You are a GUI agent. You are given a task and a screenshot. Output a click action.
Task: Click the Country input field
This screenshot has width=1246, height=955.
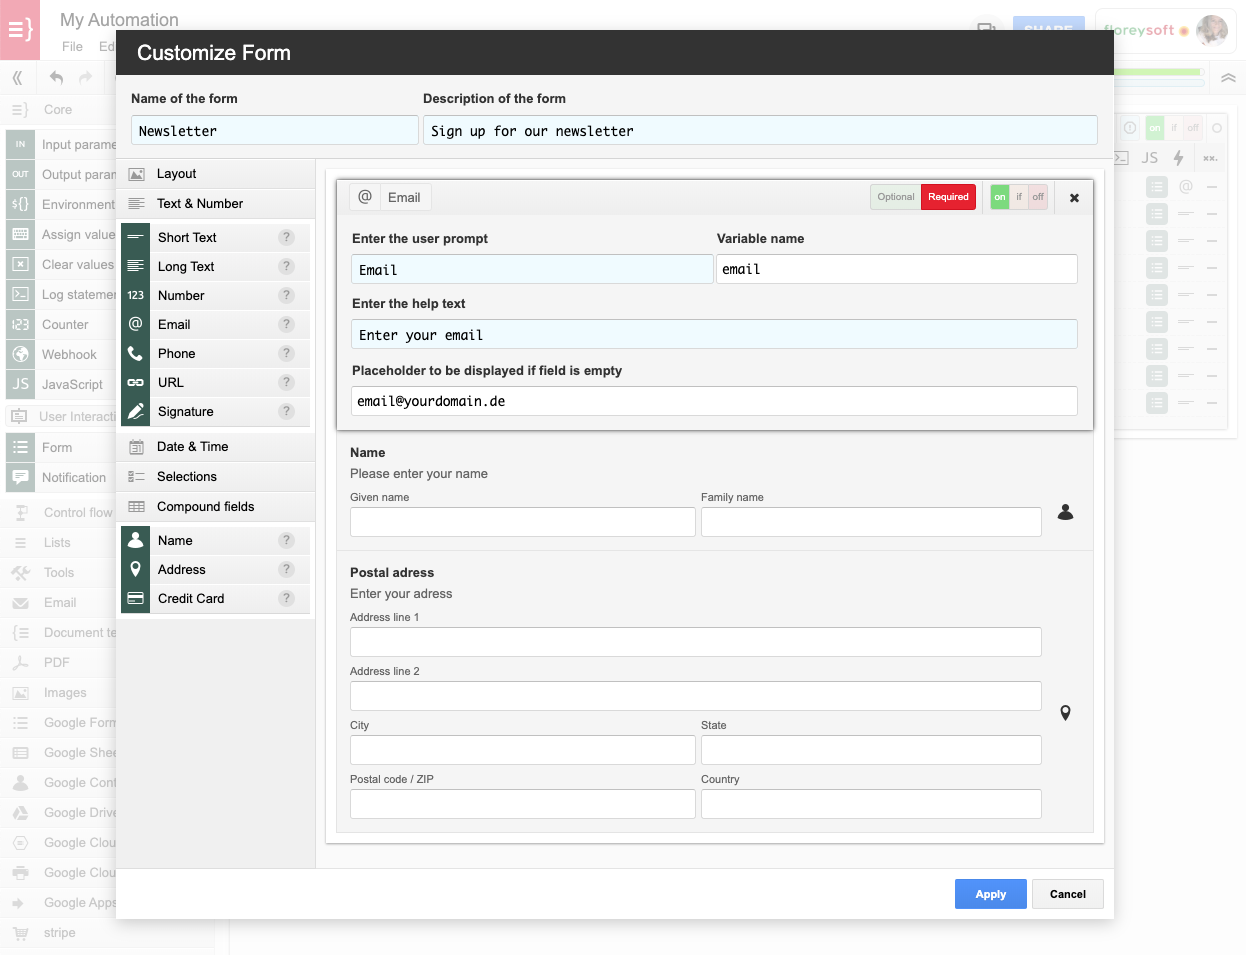871,804
